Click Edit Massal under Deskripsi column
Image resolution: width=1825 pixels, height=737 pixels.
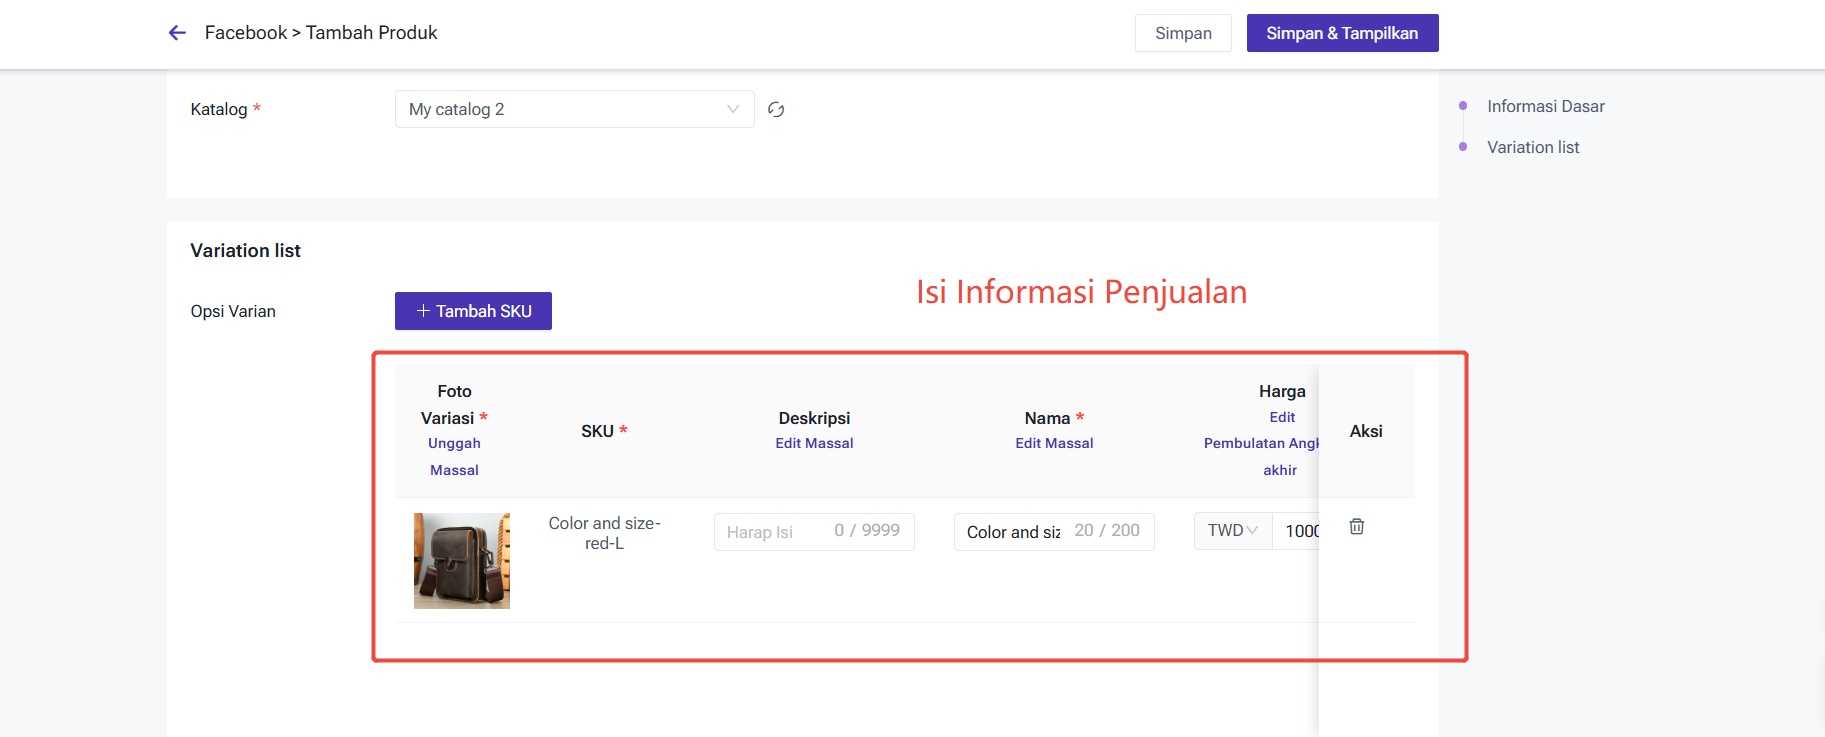(814, 443)
